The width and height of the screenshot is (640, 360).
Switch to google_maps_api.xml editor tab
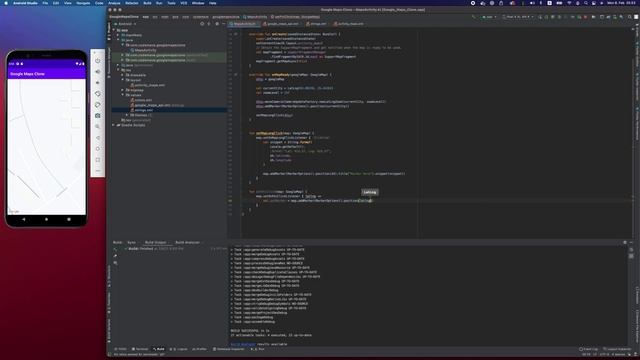tap(282, 24)
